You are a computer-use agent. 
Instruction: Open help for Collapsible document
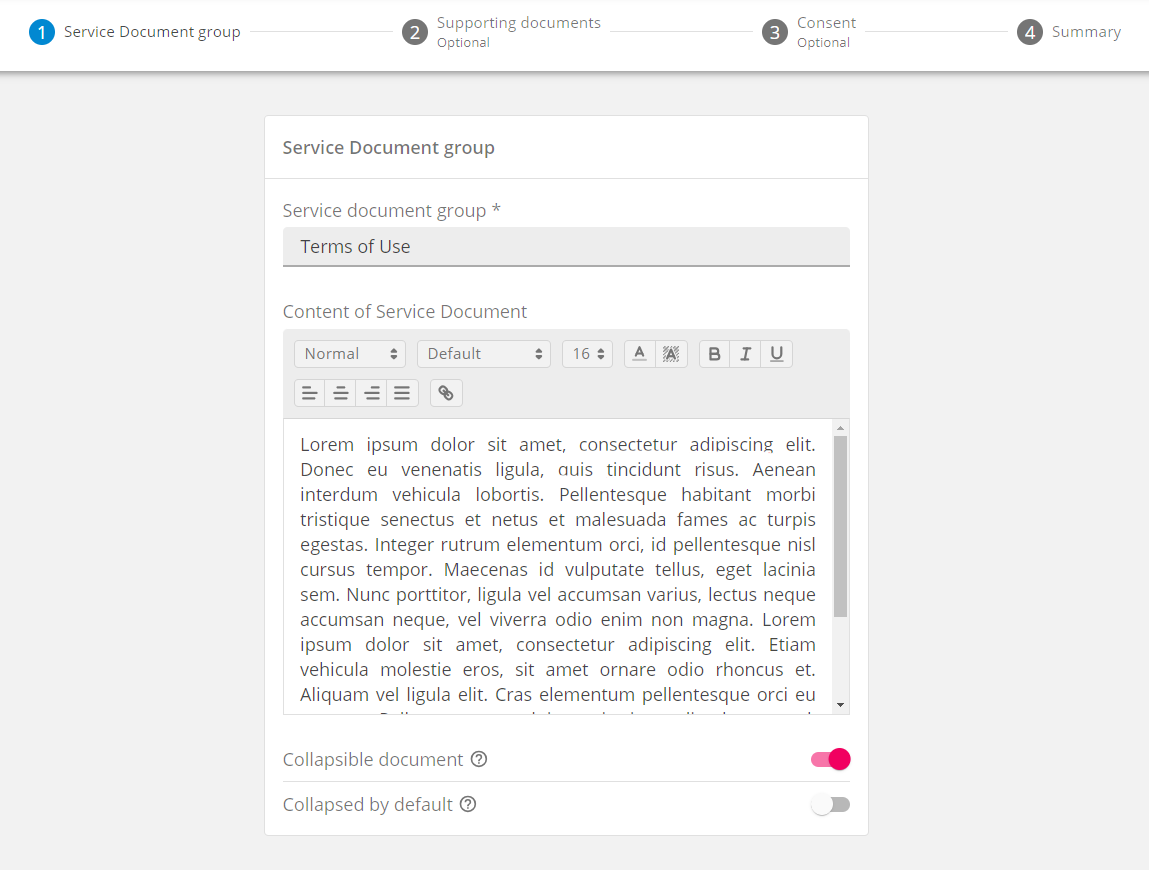[478, 759]
